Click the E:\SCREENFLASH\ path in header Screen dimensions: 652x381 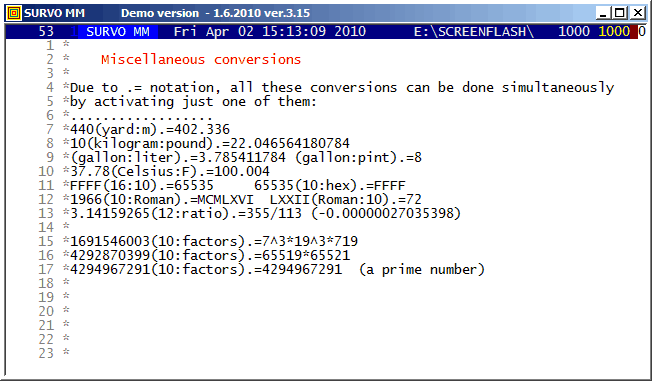point(474,32)
